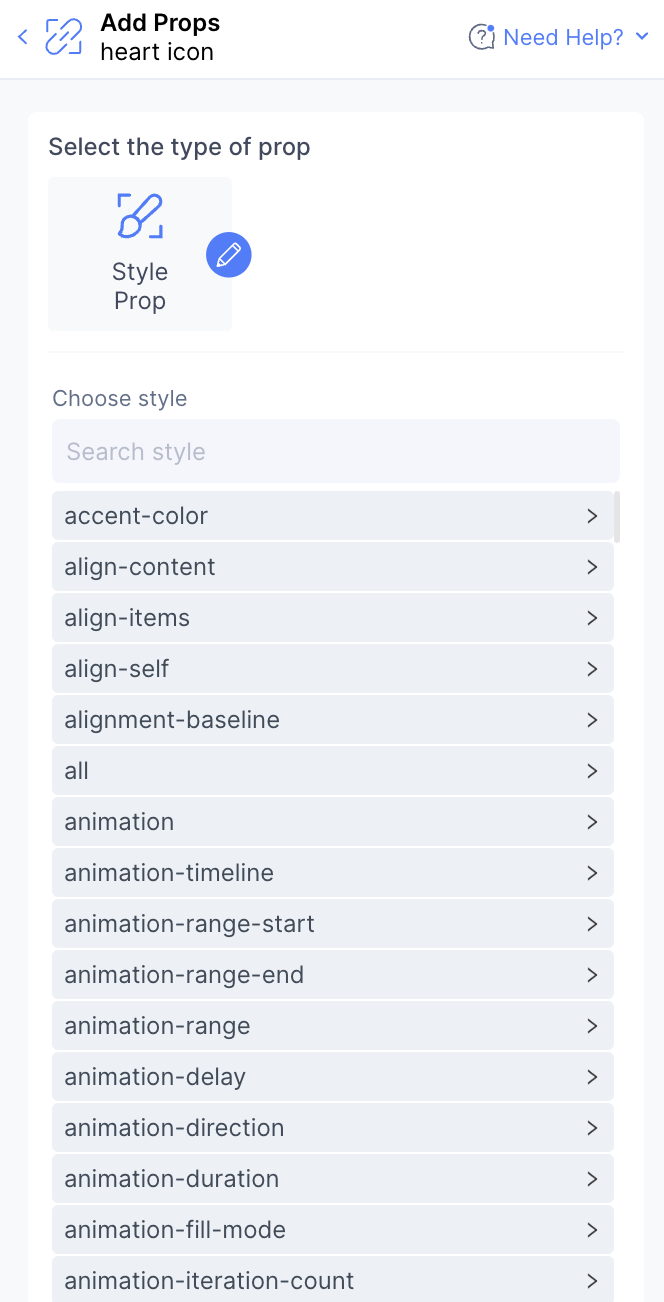664x1302 pixels.
Task: Pick the alignment-baseline style
Action: tap(332, 719)
